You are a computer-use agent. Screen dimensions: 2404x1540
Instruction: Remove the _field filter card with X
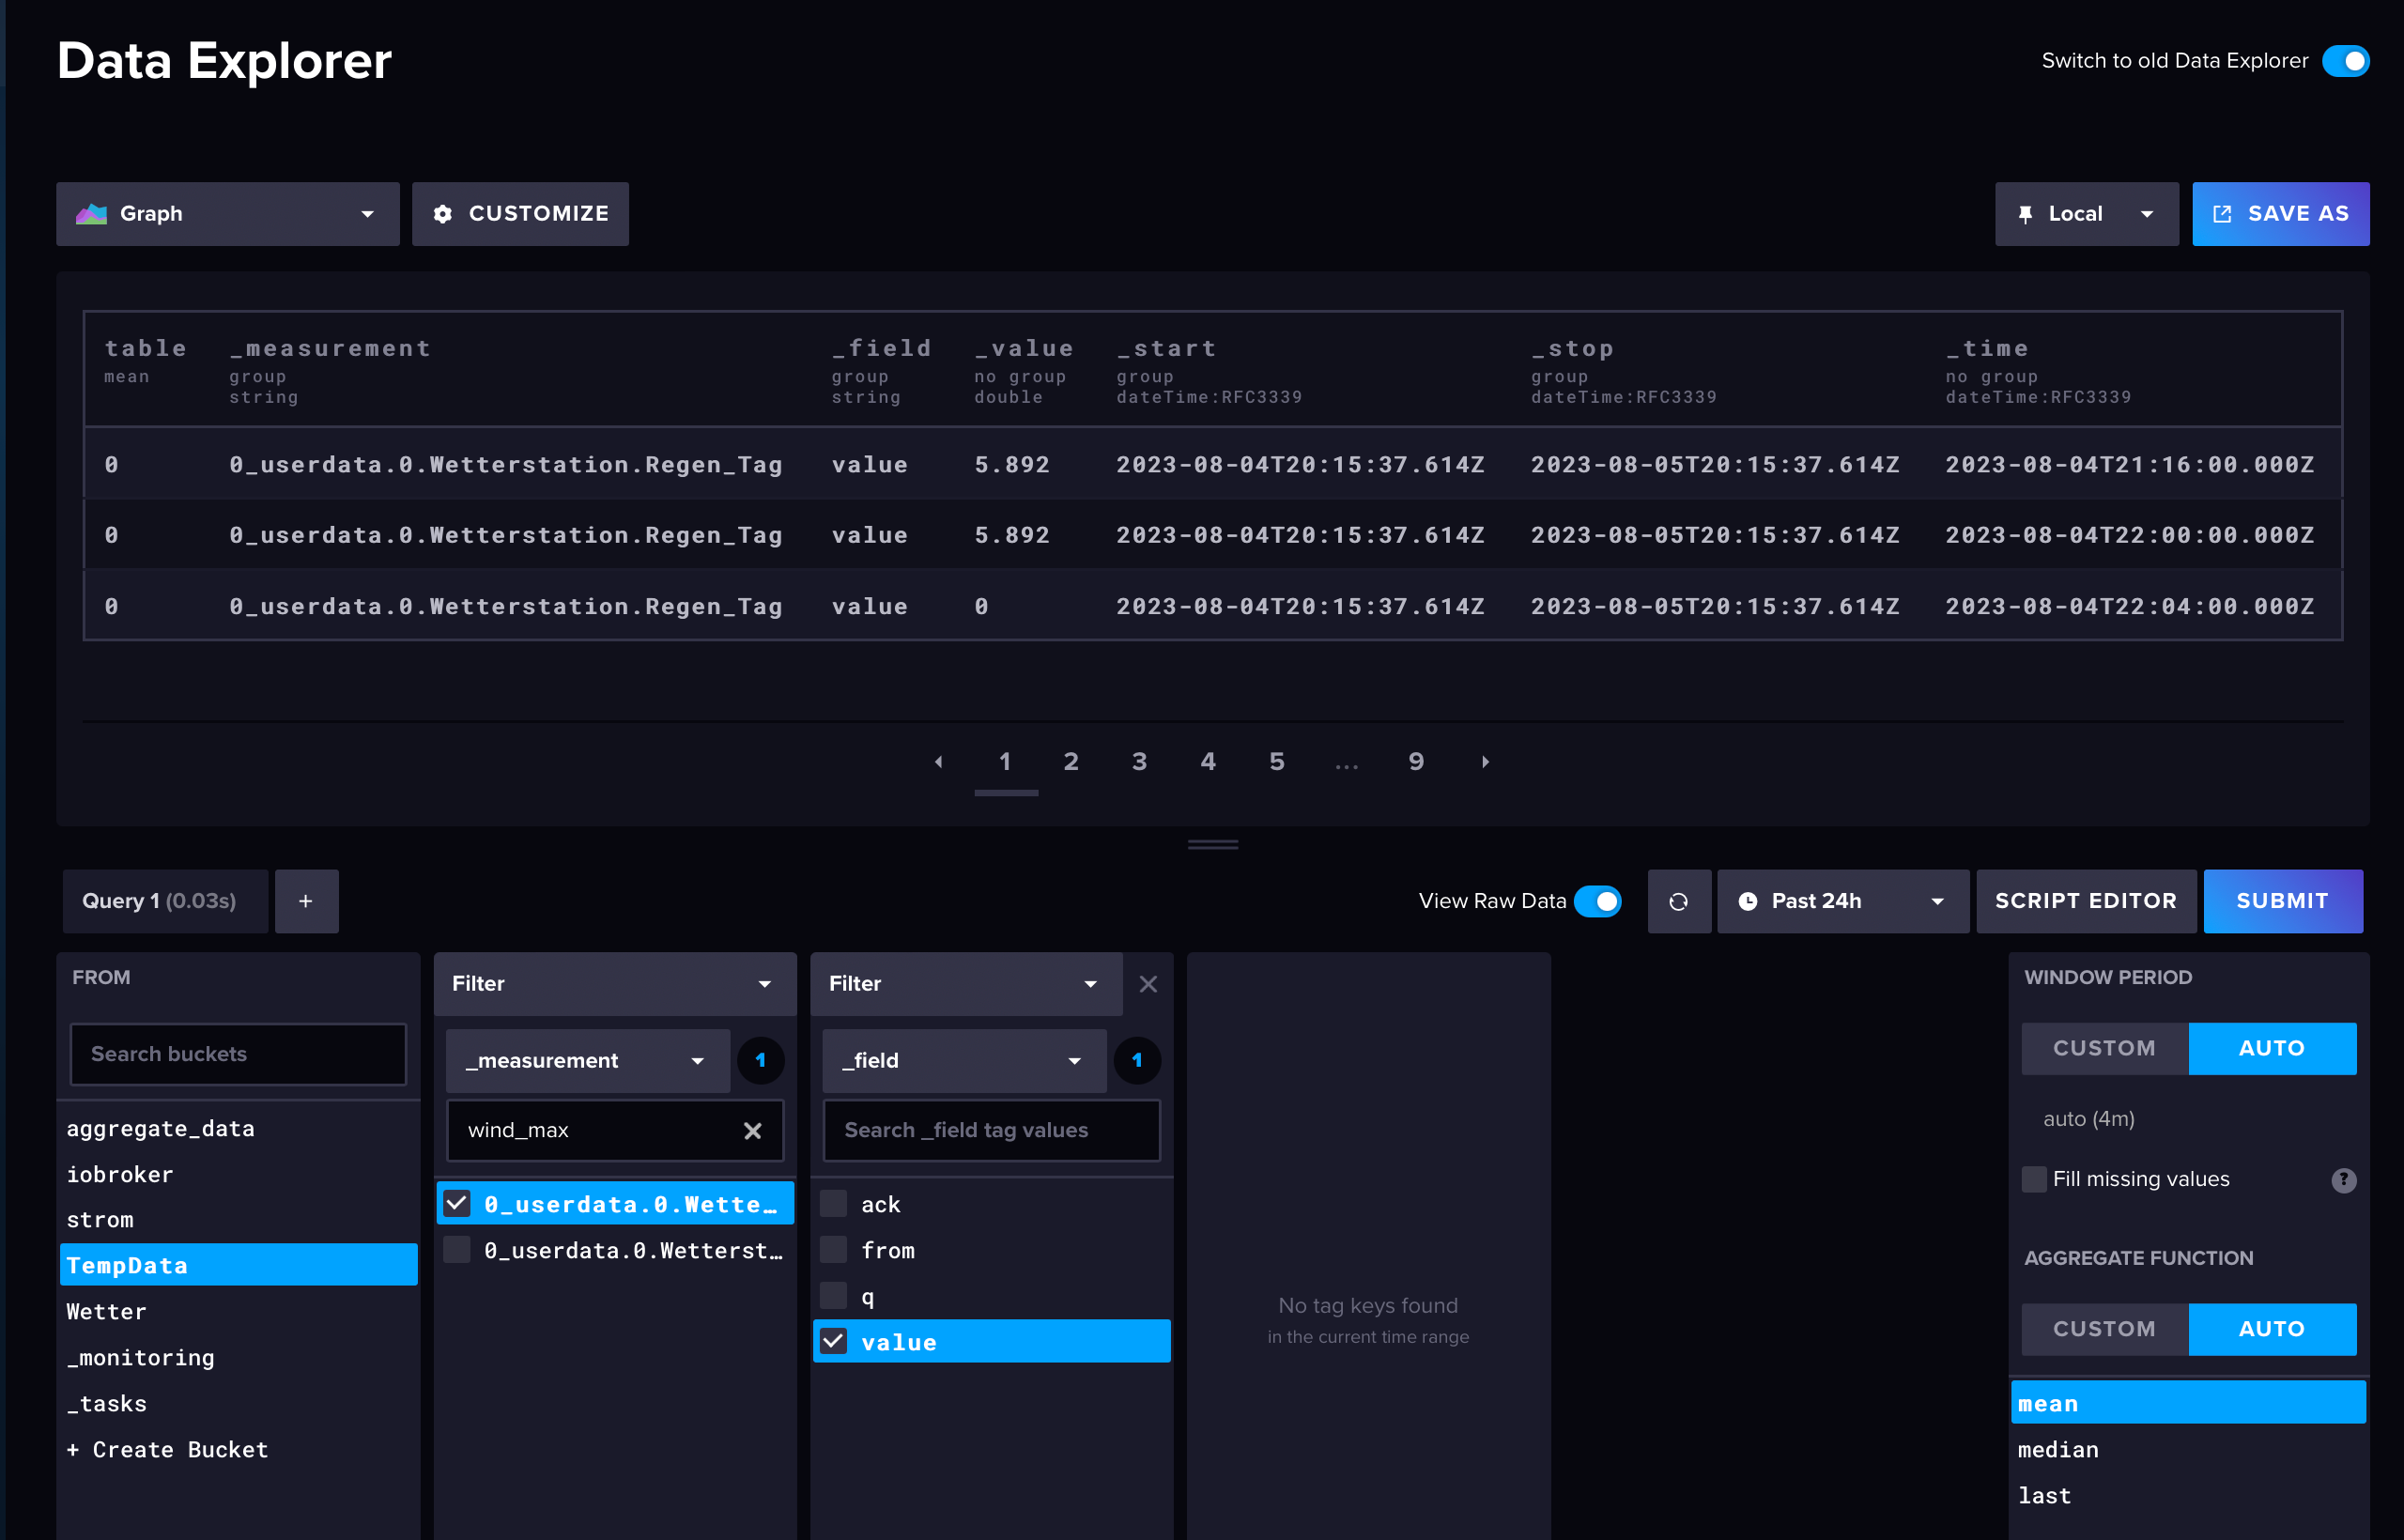(x=1147, y=984)
